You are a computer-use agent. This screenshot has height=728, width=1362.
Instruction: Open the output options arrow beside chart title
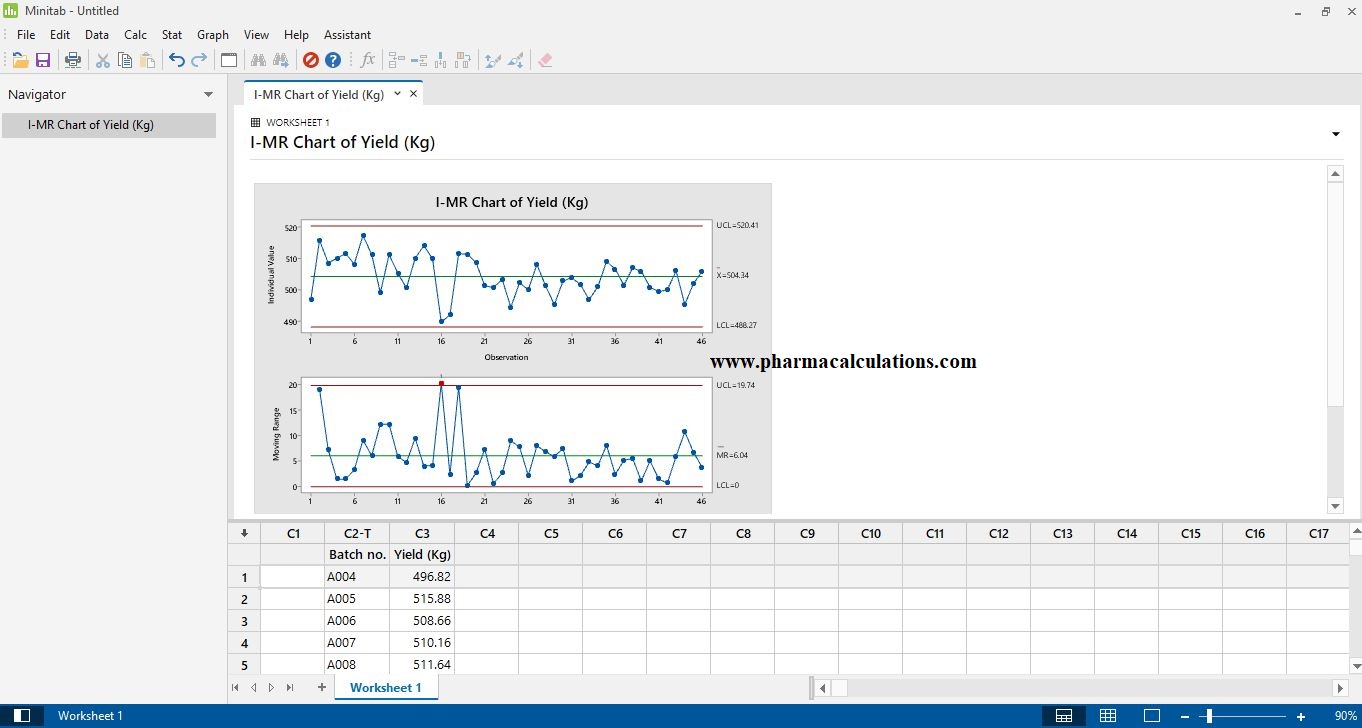pyautogui.click(x=1335, y=134)
